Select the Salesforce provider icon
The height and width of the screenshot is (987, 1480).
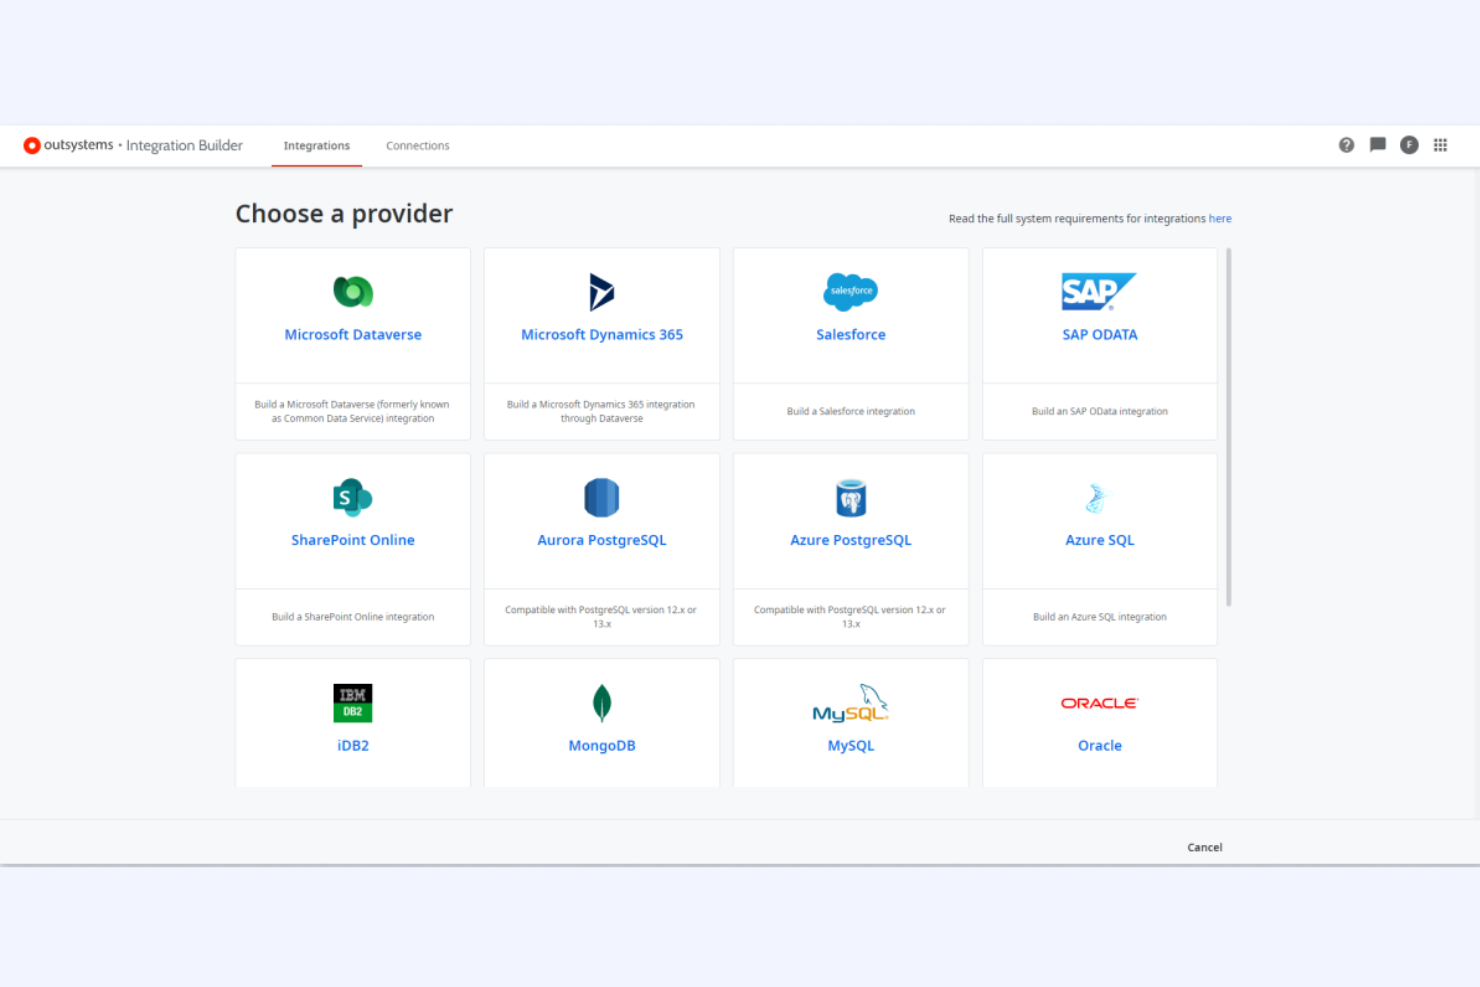point(850,292)
